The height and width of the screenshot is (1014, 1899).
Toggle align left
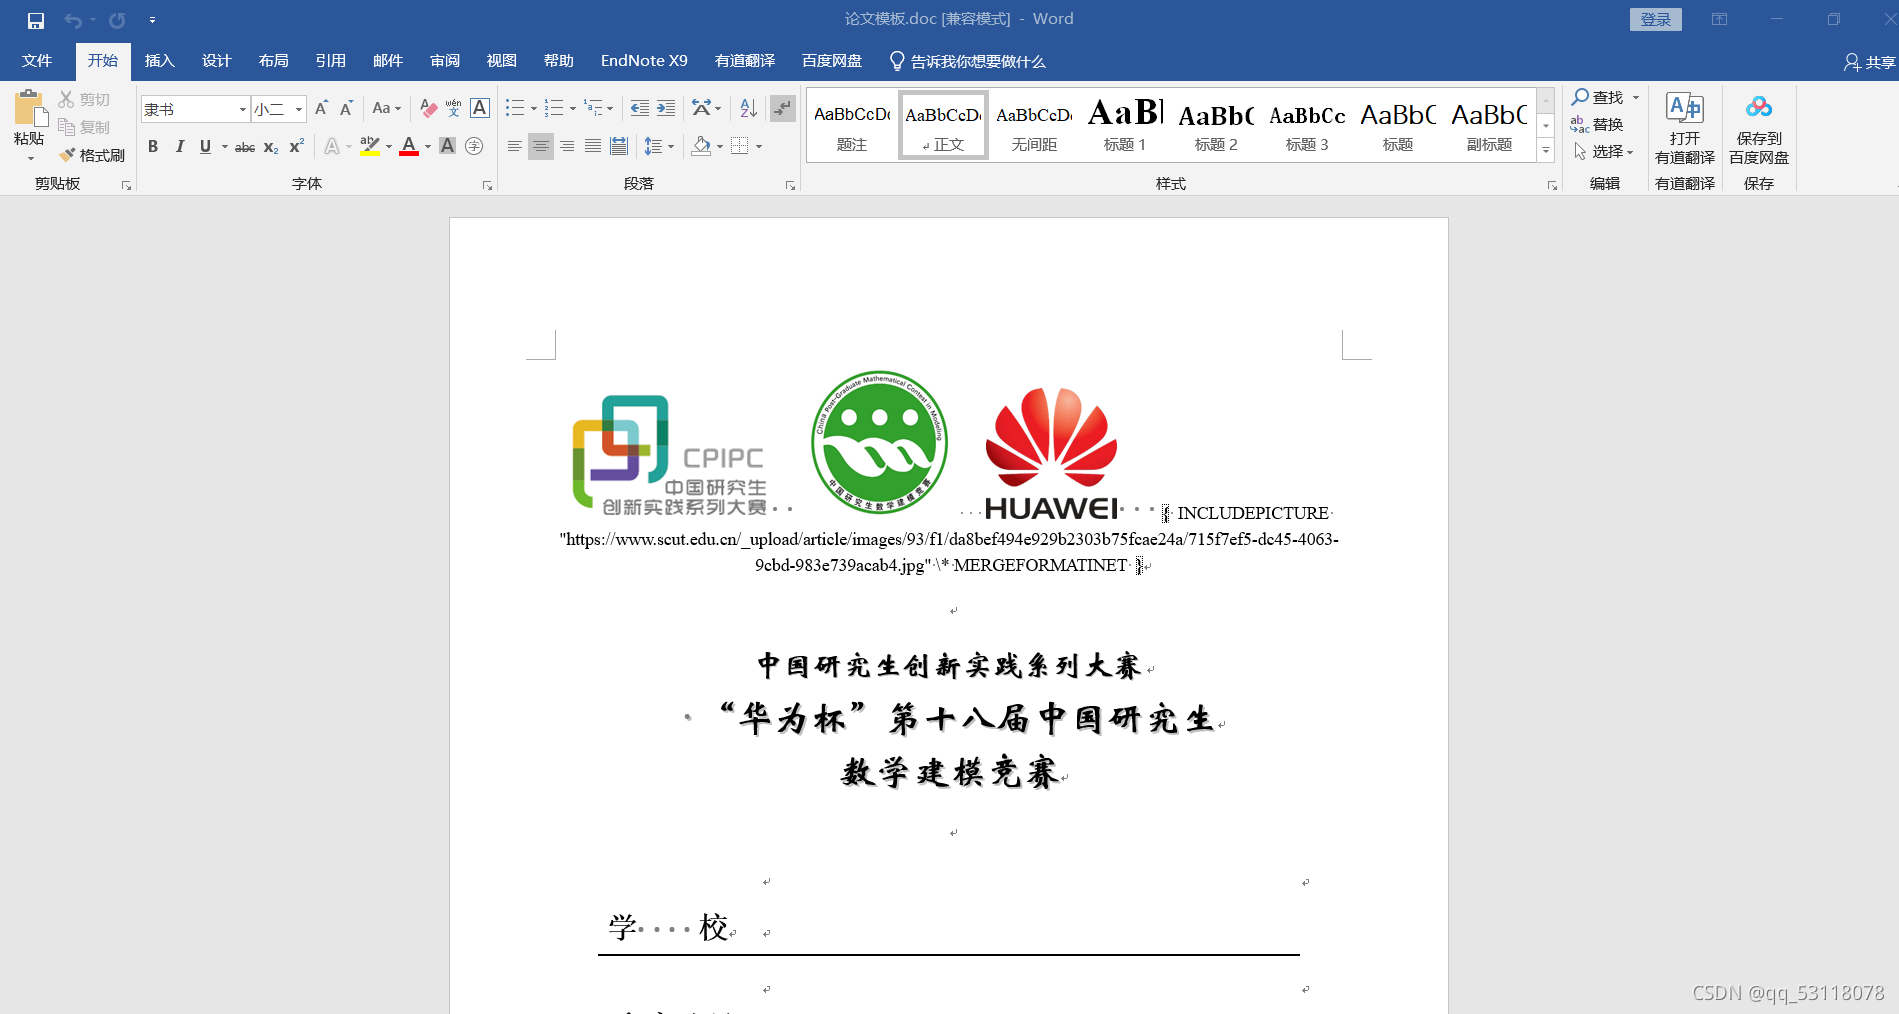point(515,147)
